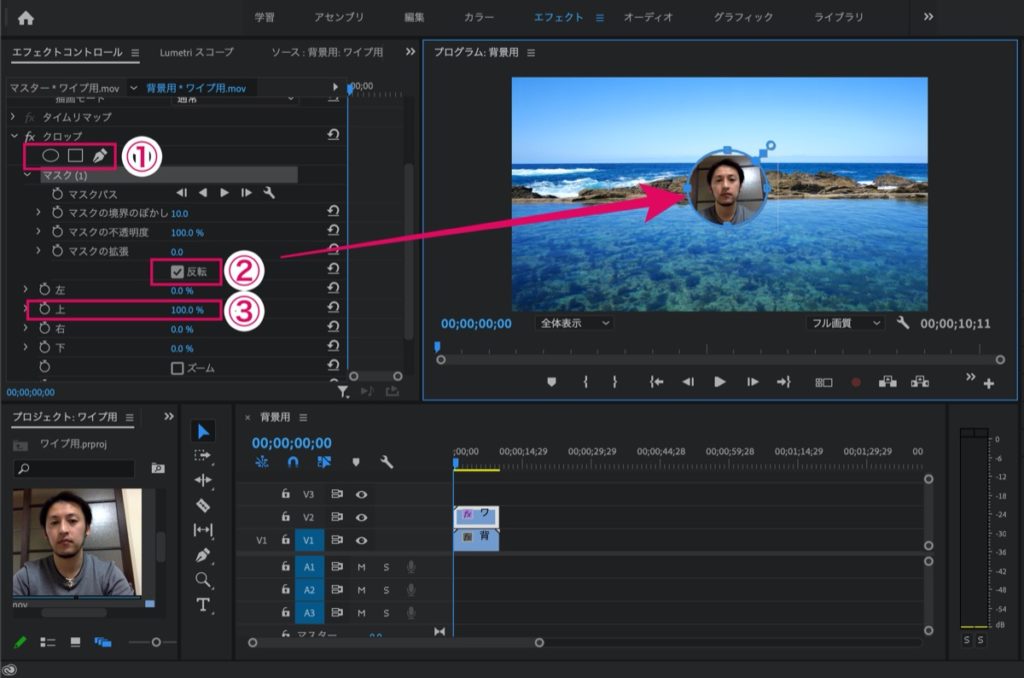The width and height of the screenshot is (1024, 678).
Task: Enable the ズーム checkbox
Action: click(x=177, y=368)
